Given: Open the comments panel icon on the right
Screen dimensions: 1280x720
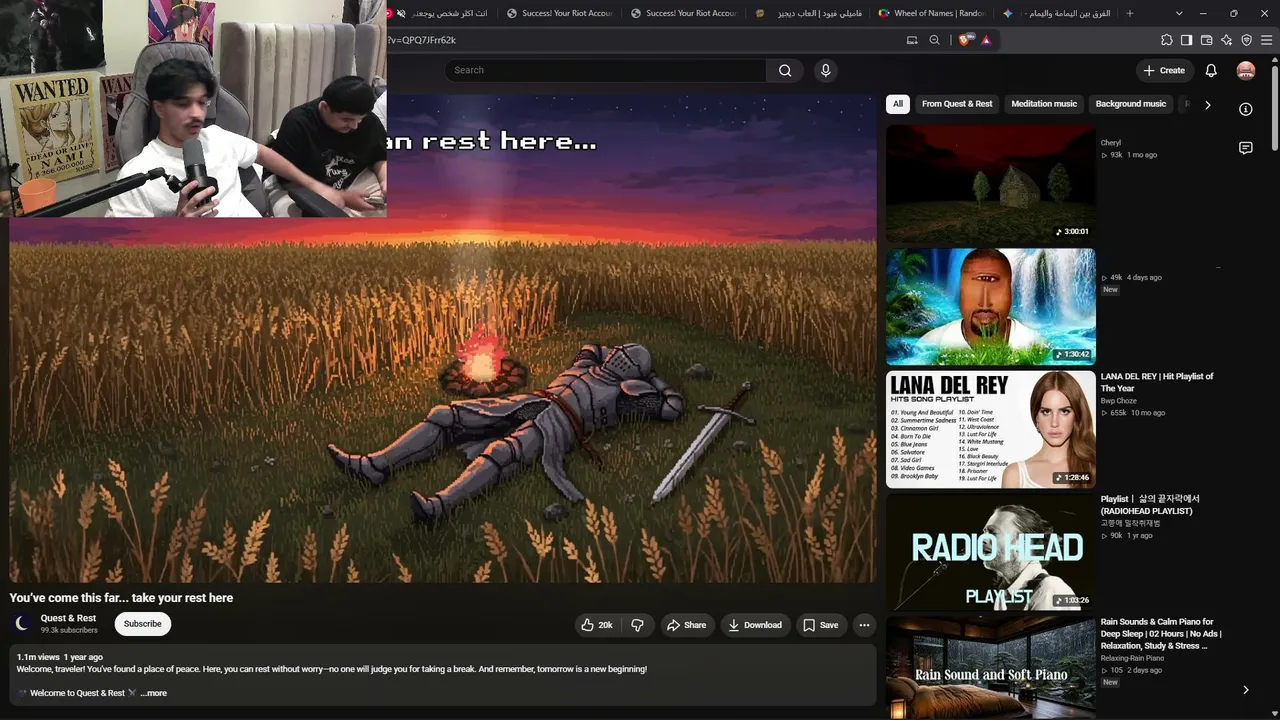Looking at the screenshot, I should 1246,148.
